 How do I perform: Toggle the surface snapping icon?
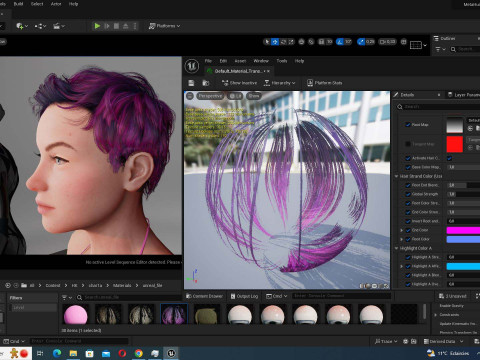311,42
